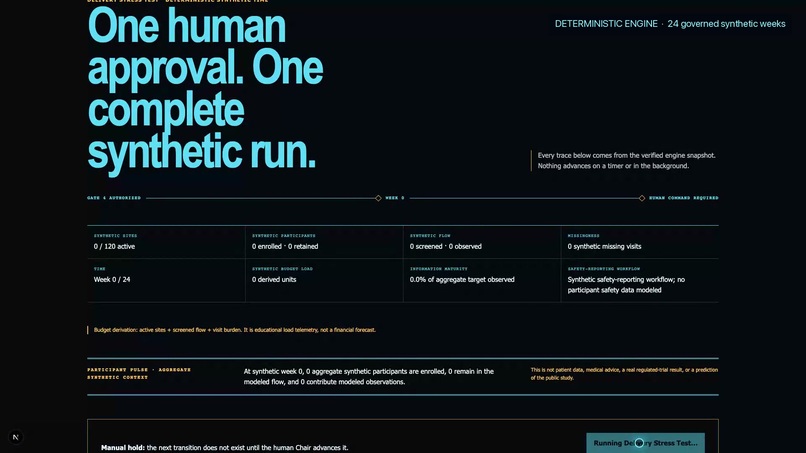Click the 'Synthetic Sites' cell label
Image resolution: width=806 pixels, height=453 pixels.
116,235
